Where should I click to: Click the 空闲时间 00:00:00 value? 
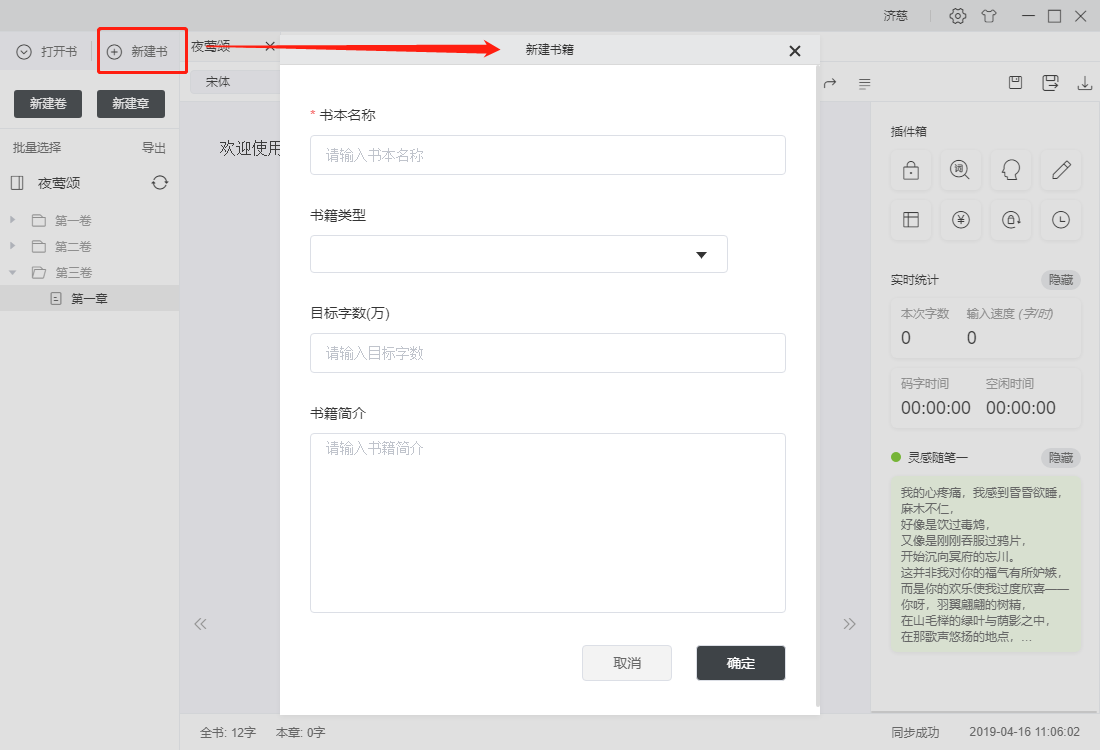click(x=1021, y=408)
